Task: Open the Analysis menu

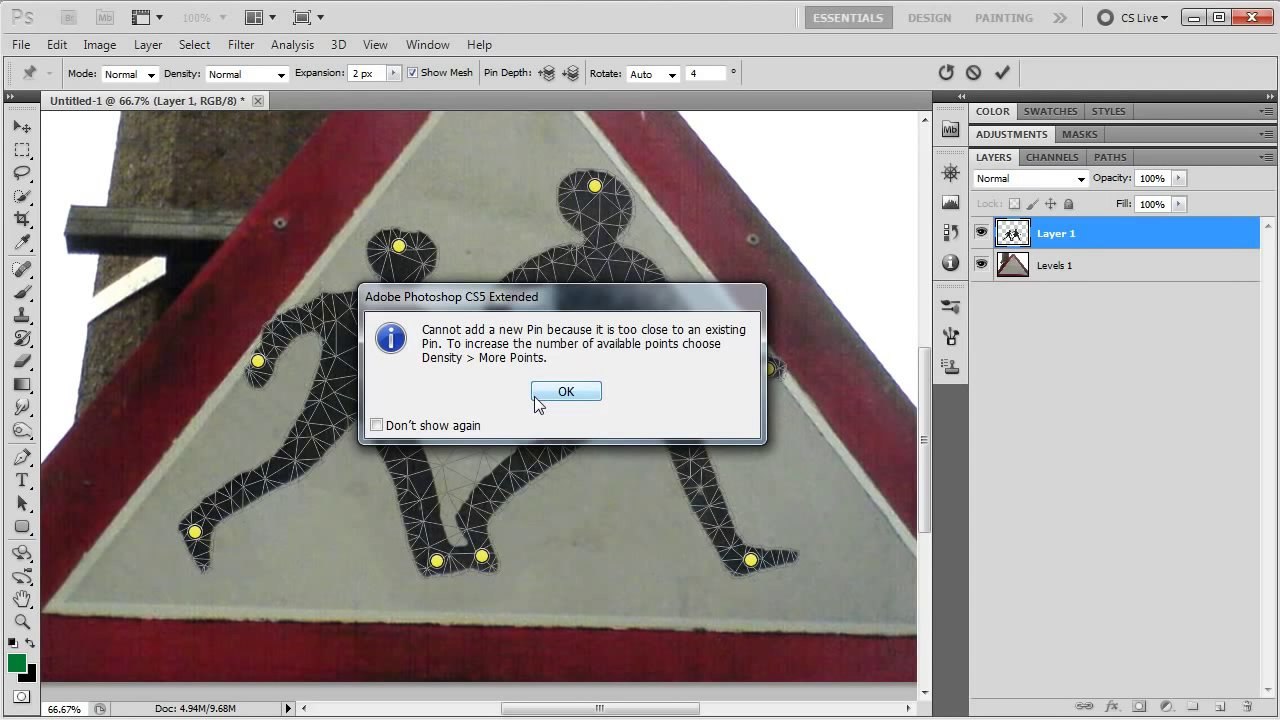Action: (292, 45)
